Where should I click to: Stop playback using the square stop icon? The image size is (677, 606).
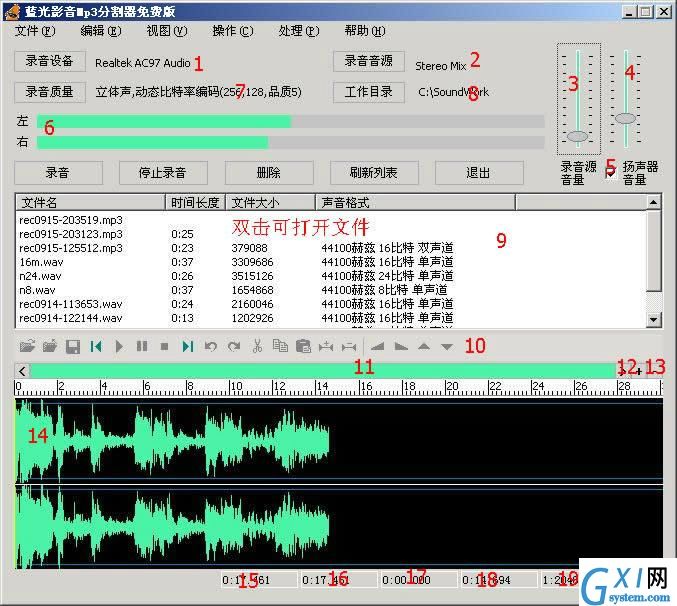[x=164, y=346]
